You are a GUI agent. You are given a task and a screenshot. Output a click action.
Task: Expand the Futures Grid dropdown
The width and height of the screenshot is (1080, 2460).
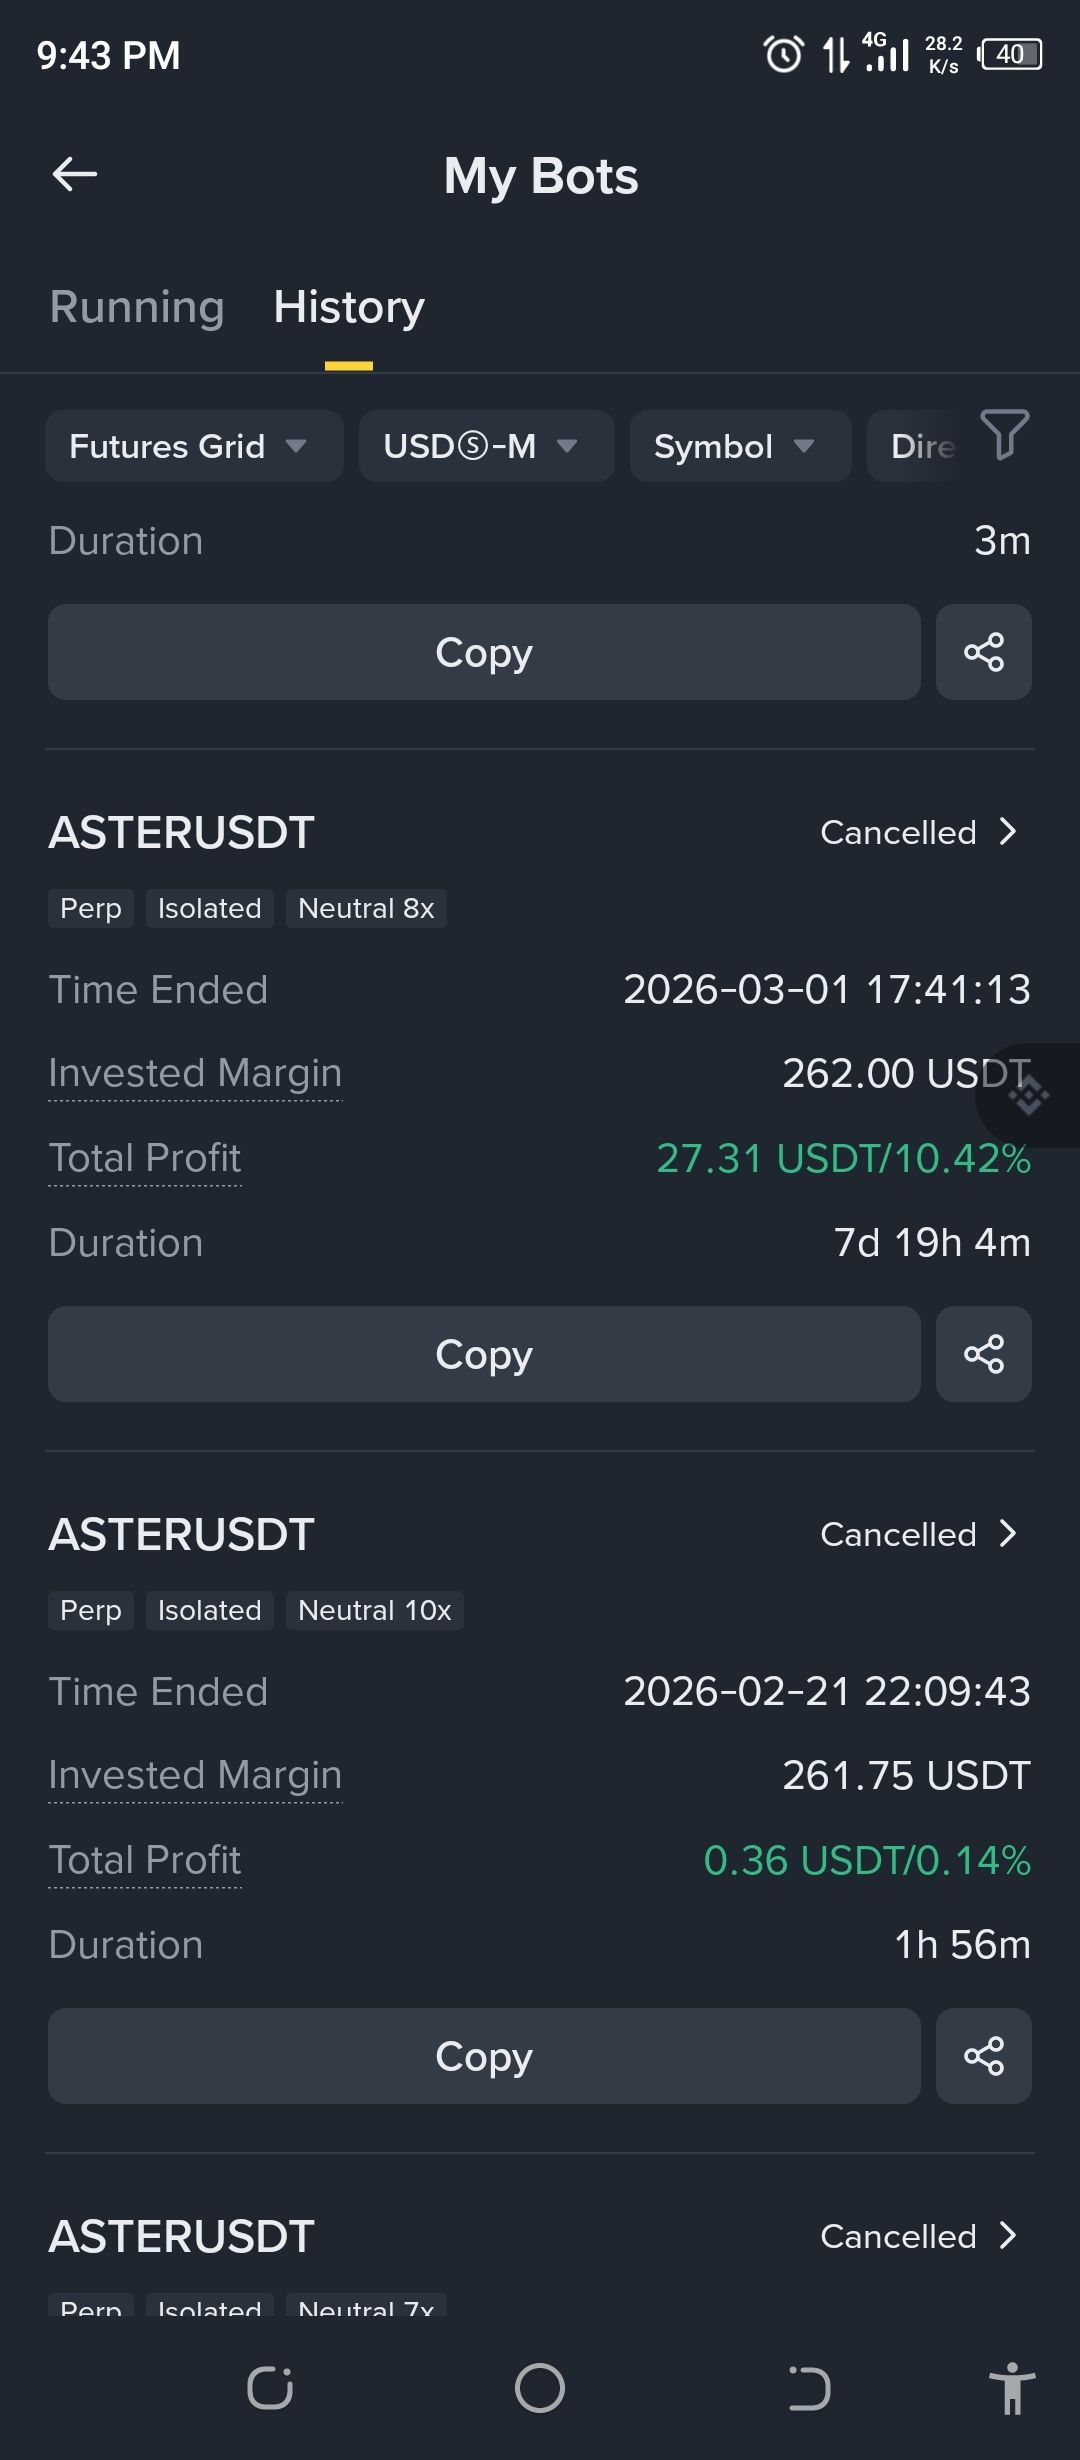[x=194, y=446]
